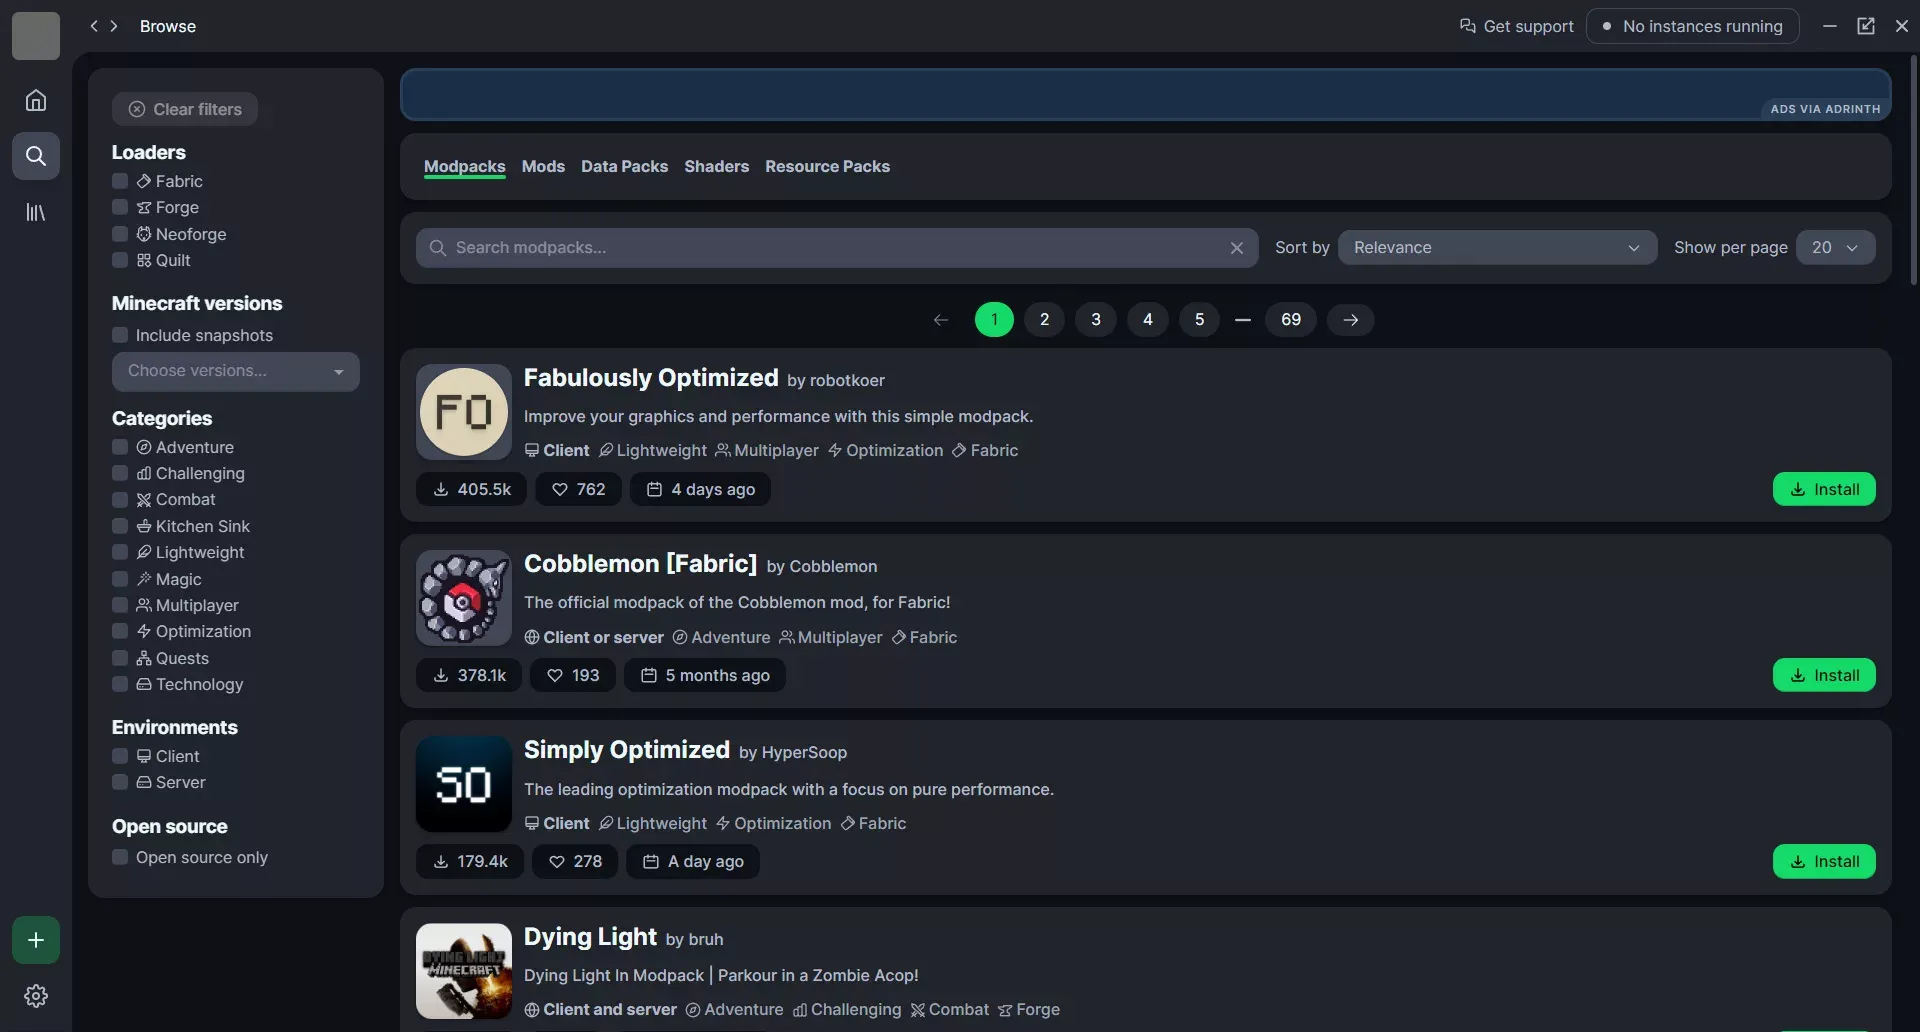1920x1032 pixels.
Task: Click the Search modpacks input field
Action: [x=837, y=248]
